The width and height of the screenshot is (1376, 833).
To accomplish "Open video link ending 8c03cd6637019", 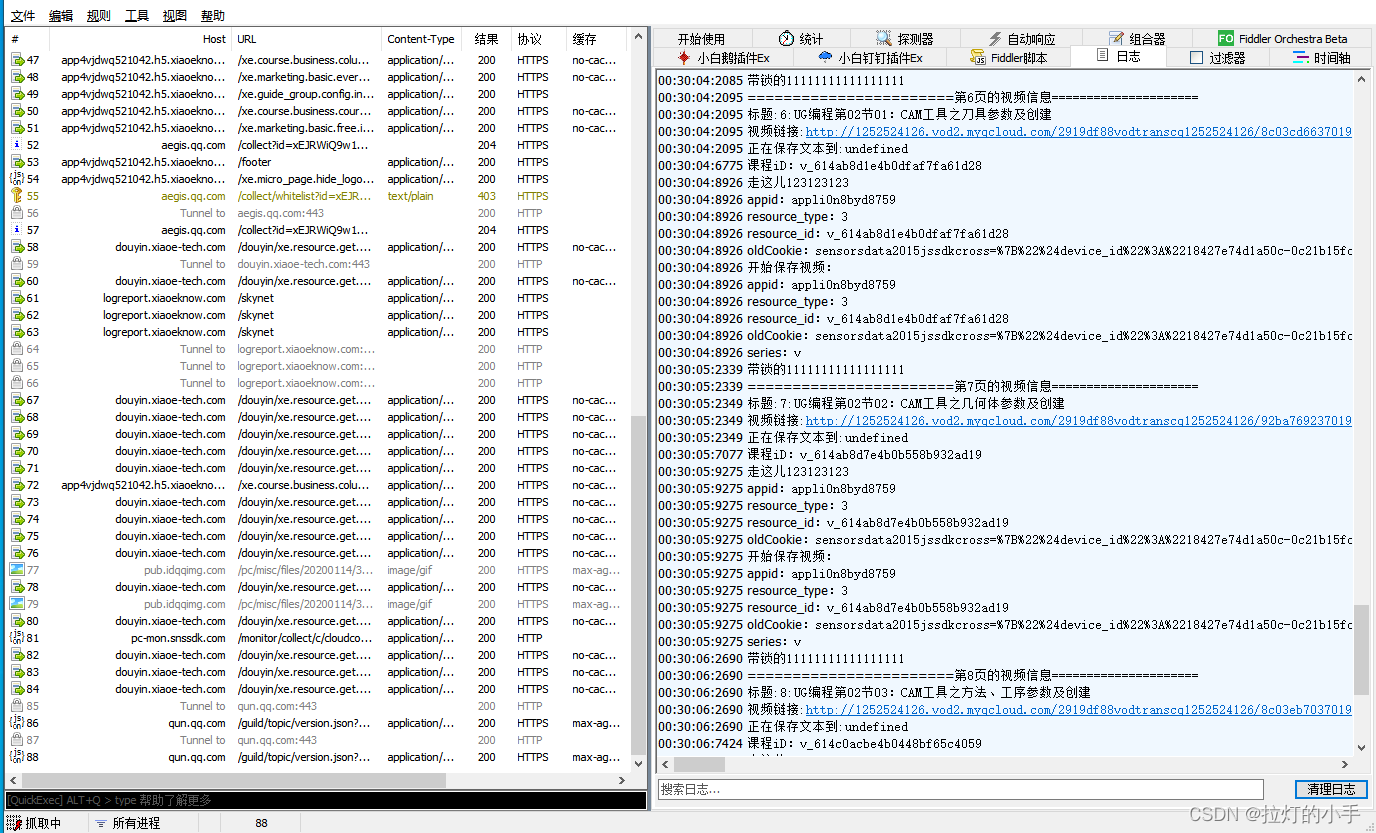I will pos(1078,131).
